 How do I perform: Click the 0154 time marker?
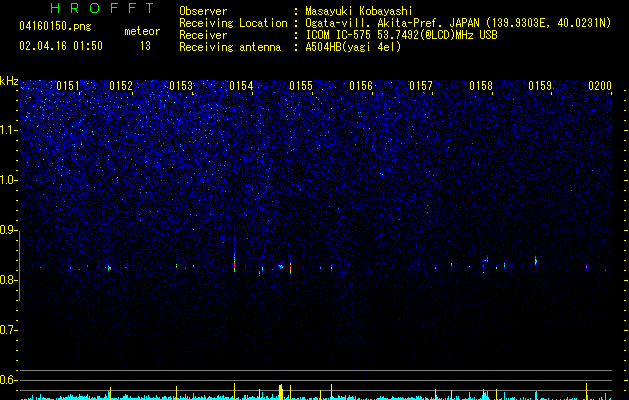[x=241, y=86]
